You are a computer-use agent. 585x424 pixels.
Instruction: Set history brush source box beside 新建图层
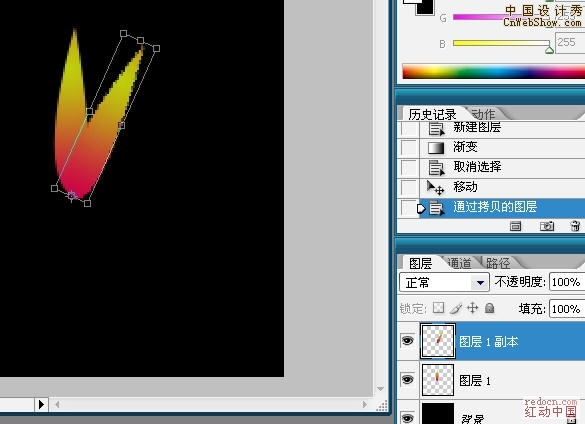(408, 128)
